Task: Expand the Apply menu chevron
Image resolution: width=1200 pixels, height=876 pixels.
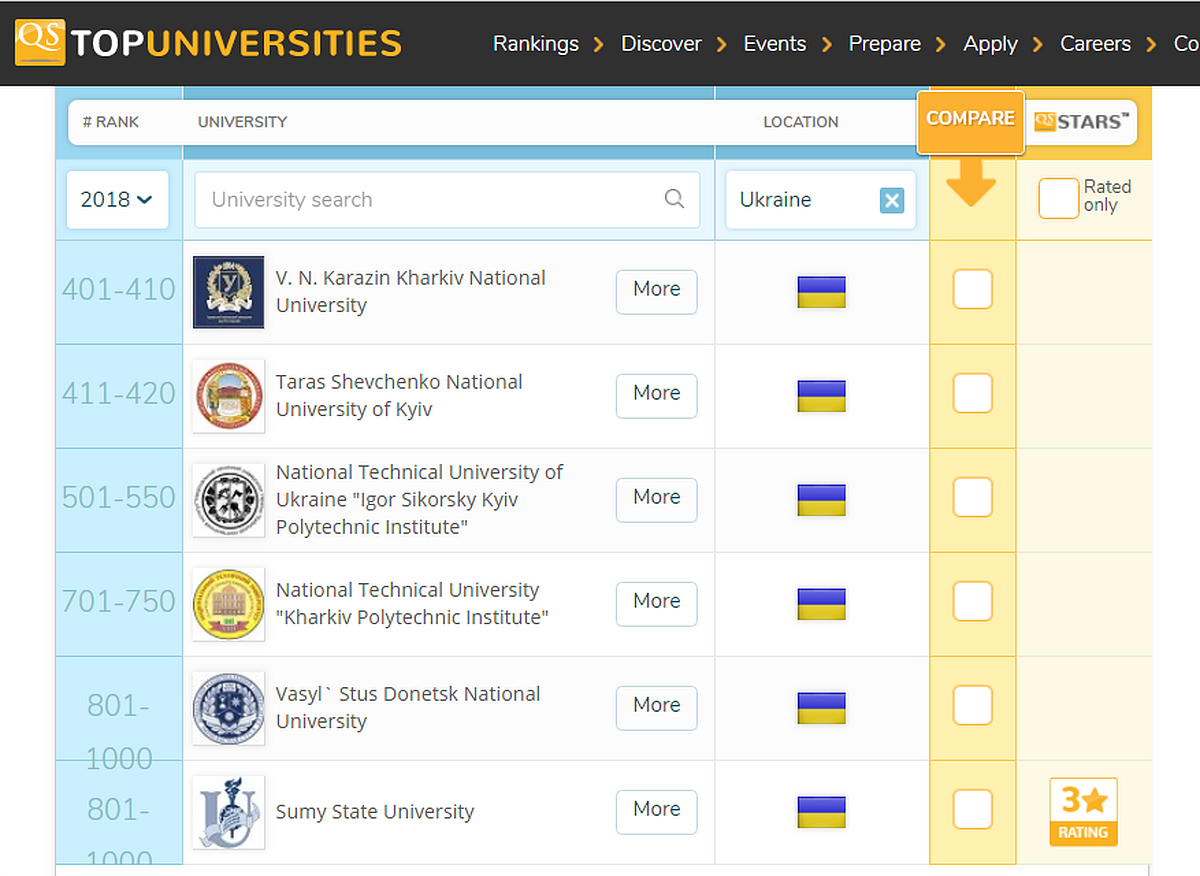Action: (1038, 44)
